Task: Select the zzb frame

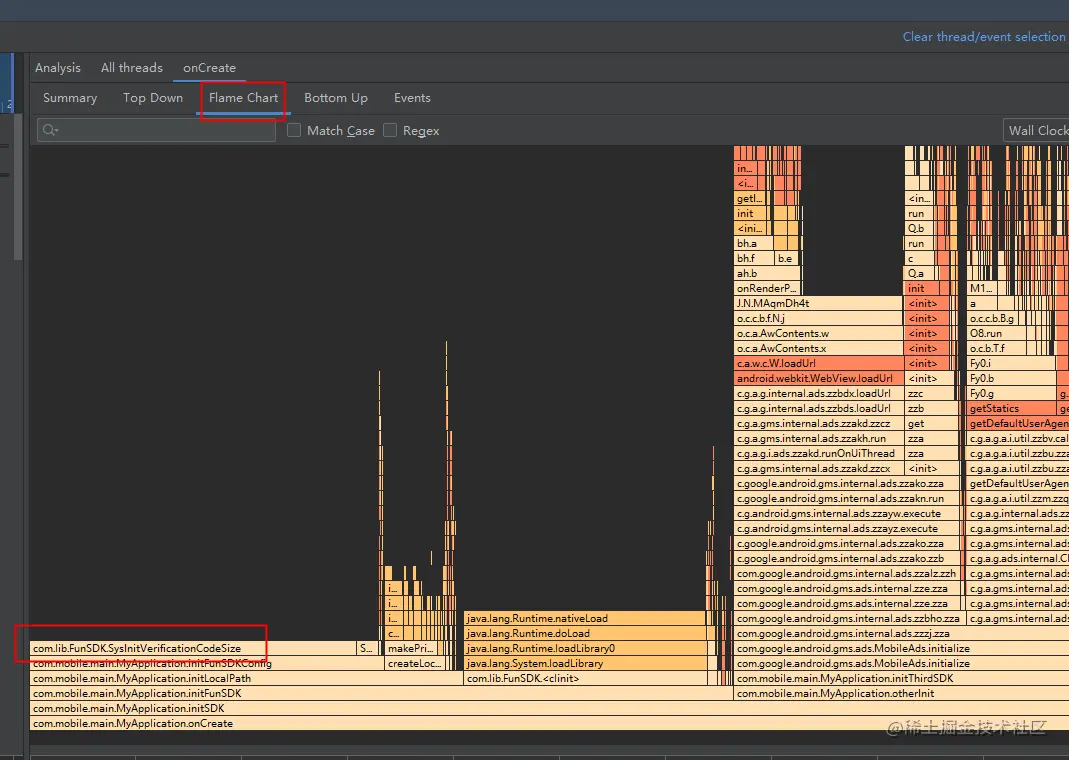Action: click(931, 408)
